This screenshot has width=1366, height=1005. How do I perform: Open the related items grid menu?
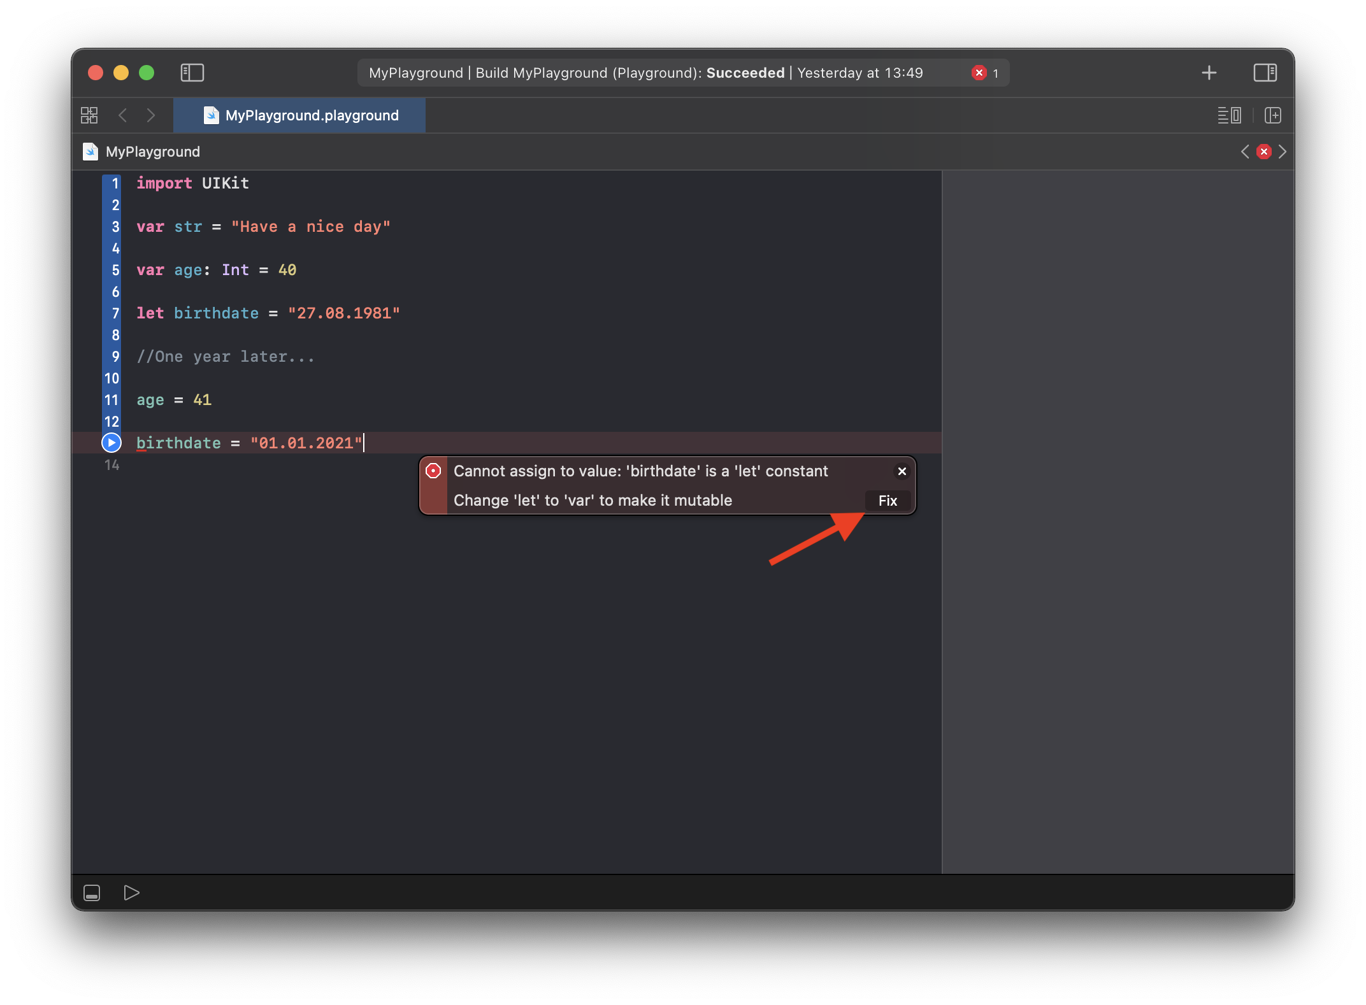click(89, 115)
